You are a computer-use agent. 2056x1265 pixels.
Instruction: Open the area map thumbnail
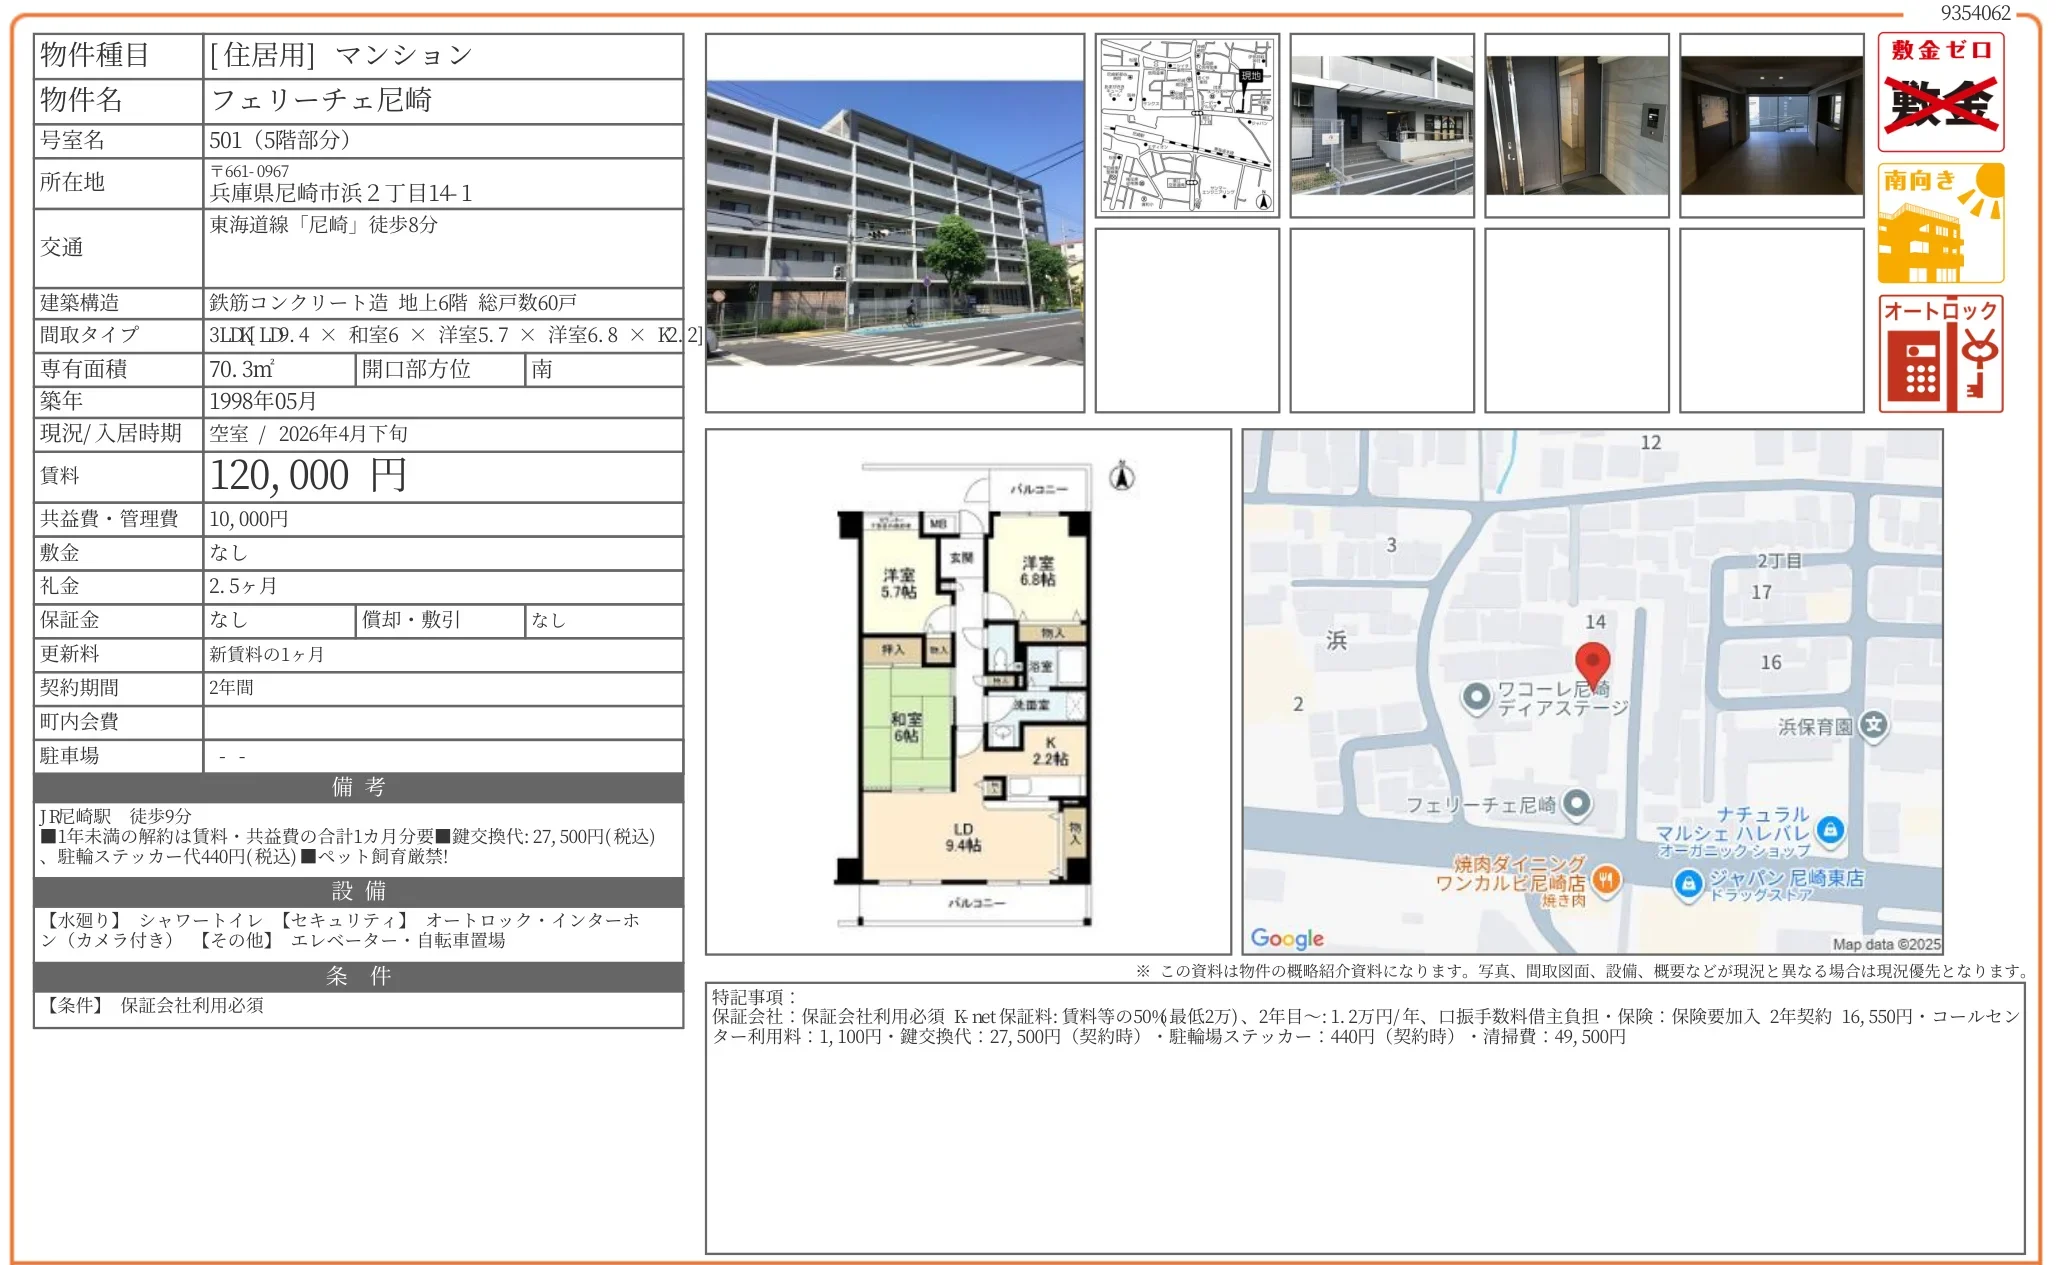tap(1186, 125)
